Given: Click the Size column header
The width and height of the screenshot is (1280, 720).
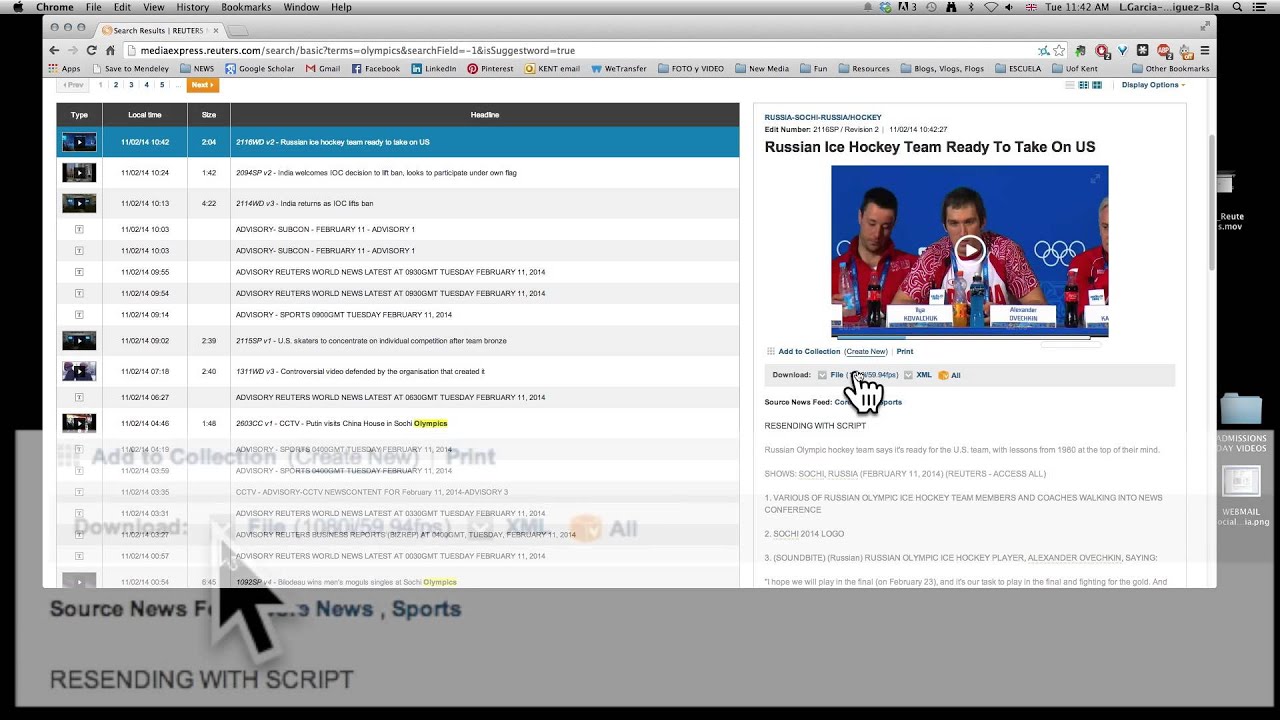Looking at the screenshot, I should click(x=209, y=115).
